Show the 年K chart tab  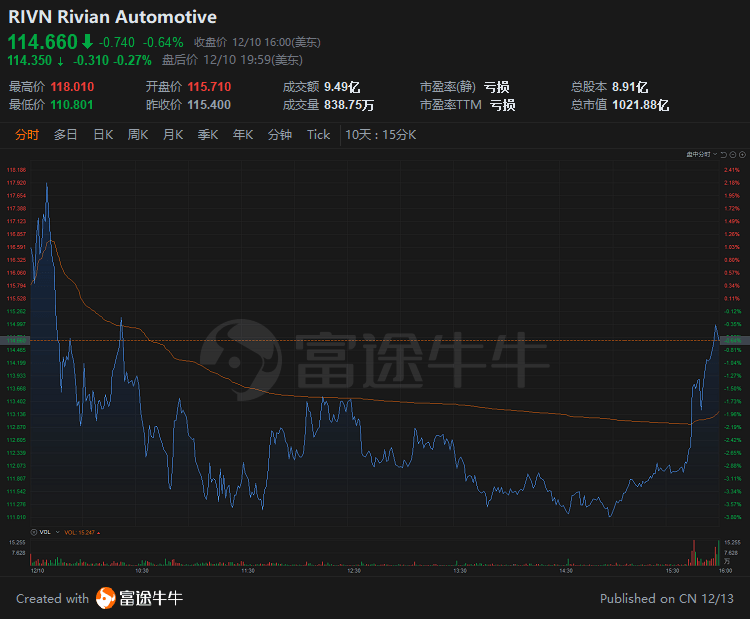243,135
